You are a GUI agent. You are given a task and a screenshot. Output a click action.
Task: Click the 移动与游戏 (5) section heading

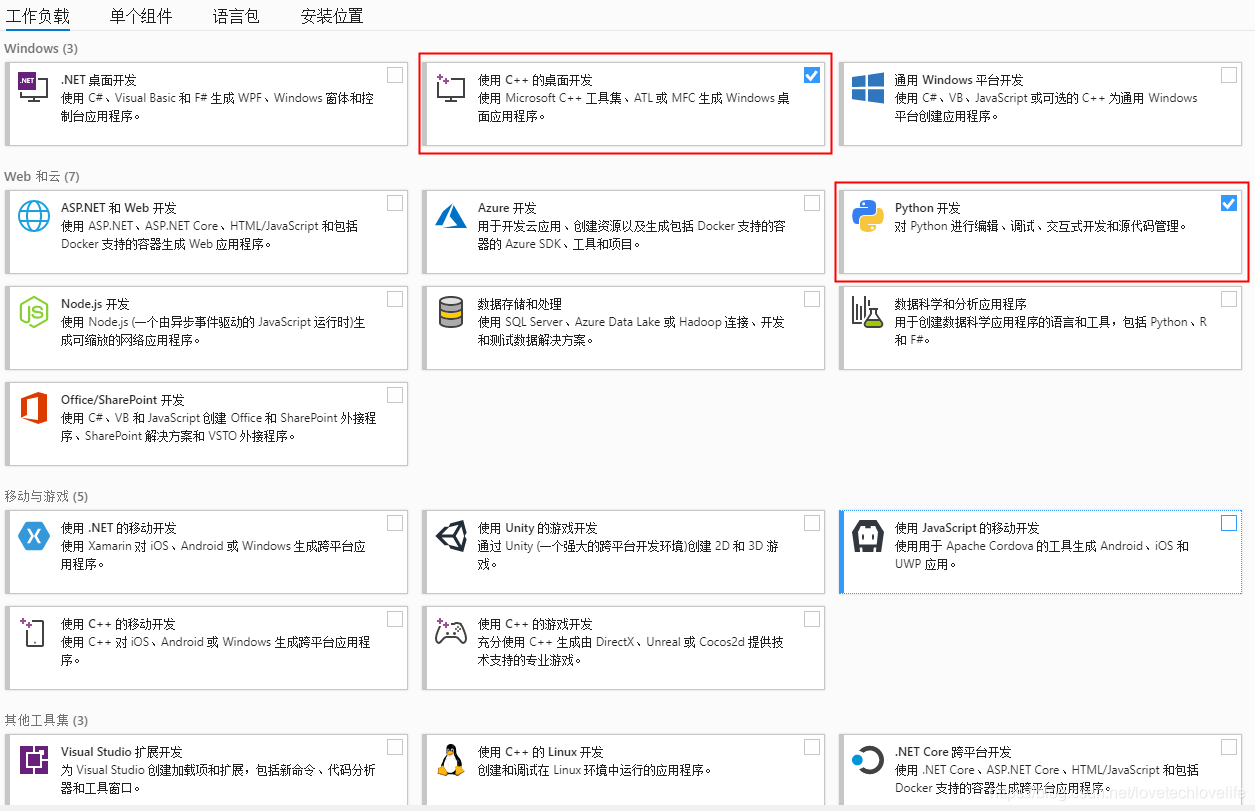point(46,496)
